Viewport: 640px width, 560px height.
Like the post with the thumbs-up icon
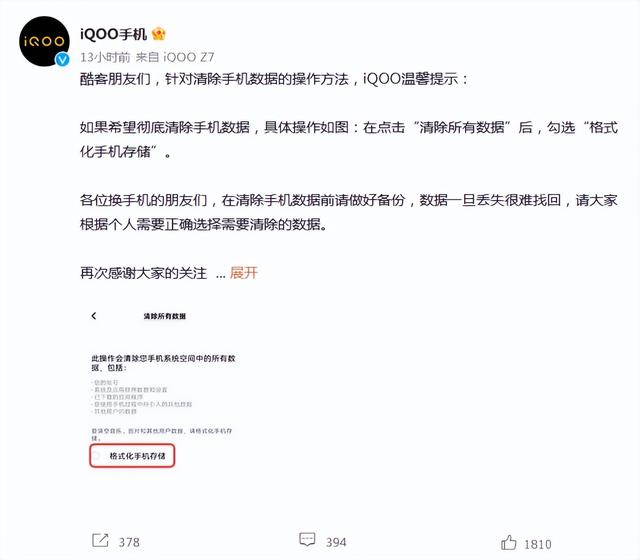point(509,542)
